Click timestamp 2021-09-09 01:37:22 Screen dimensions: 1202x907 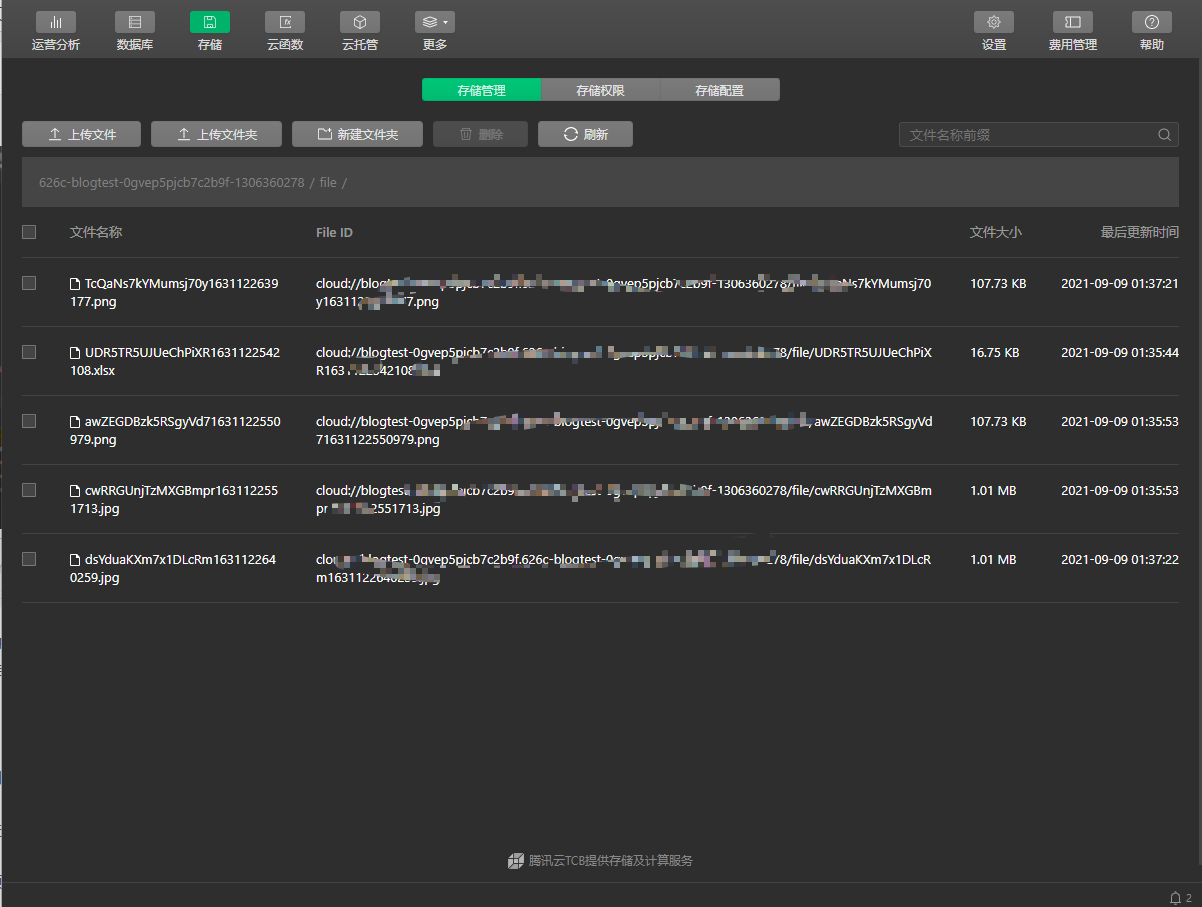coord(1120,560)
